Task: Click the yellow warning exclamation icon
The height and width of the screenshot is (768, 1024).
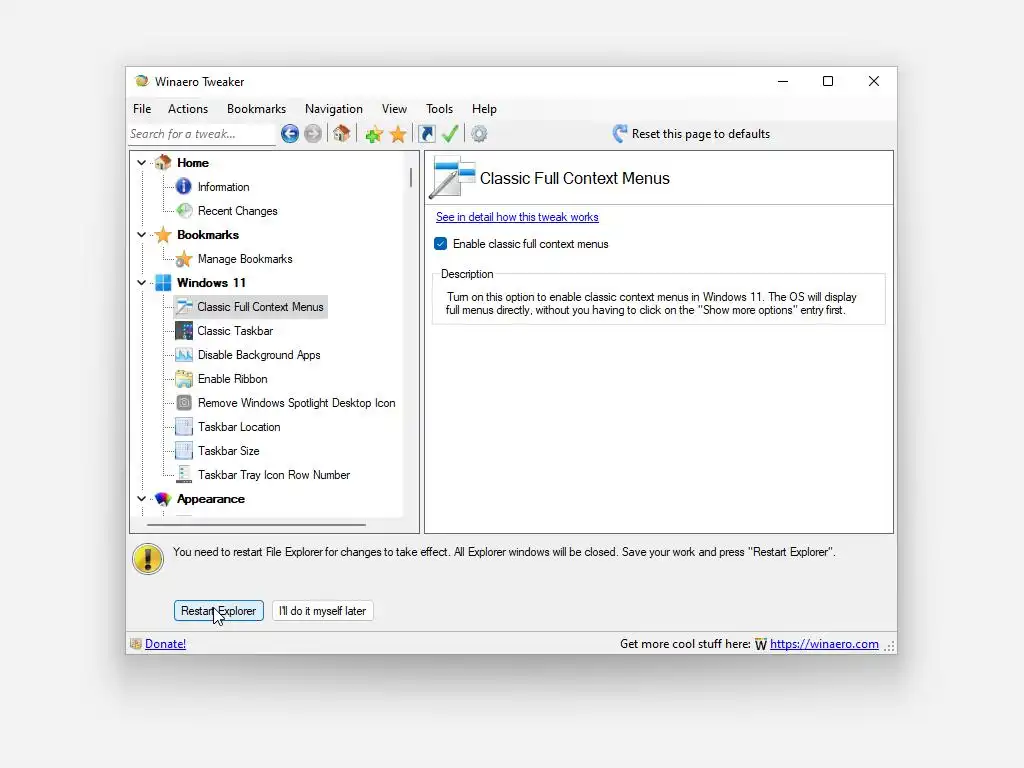Action: pos(148,559)
